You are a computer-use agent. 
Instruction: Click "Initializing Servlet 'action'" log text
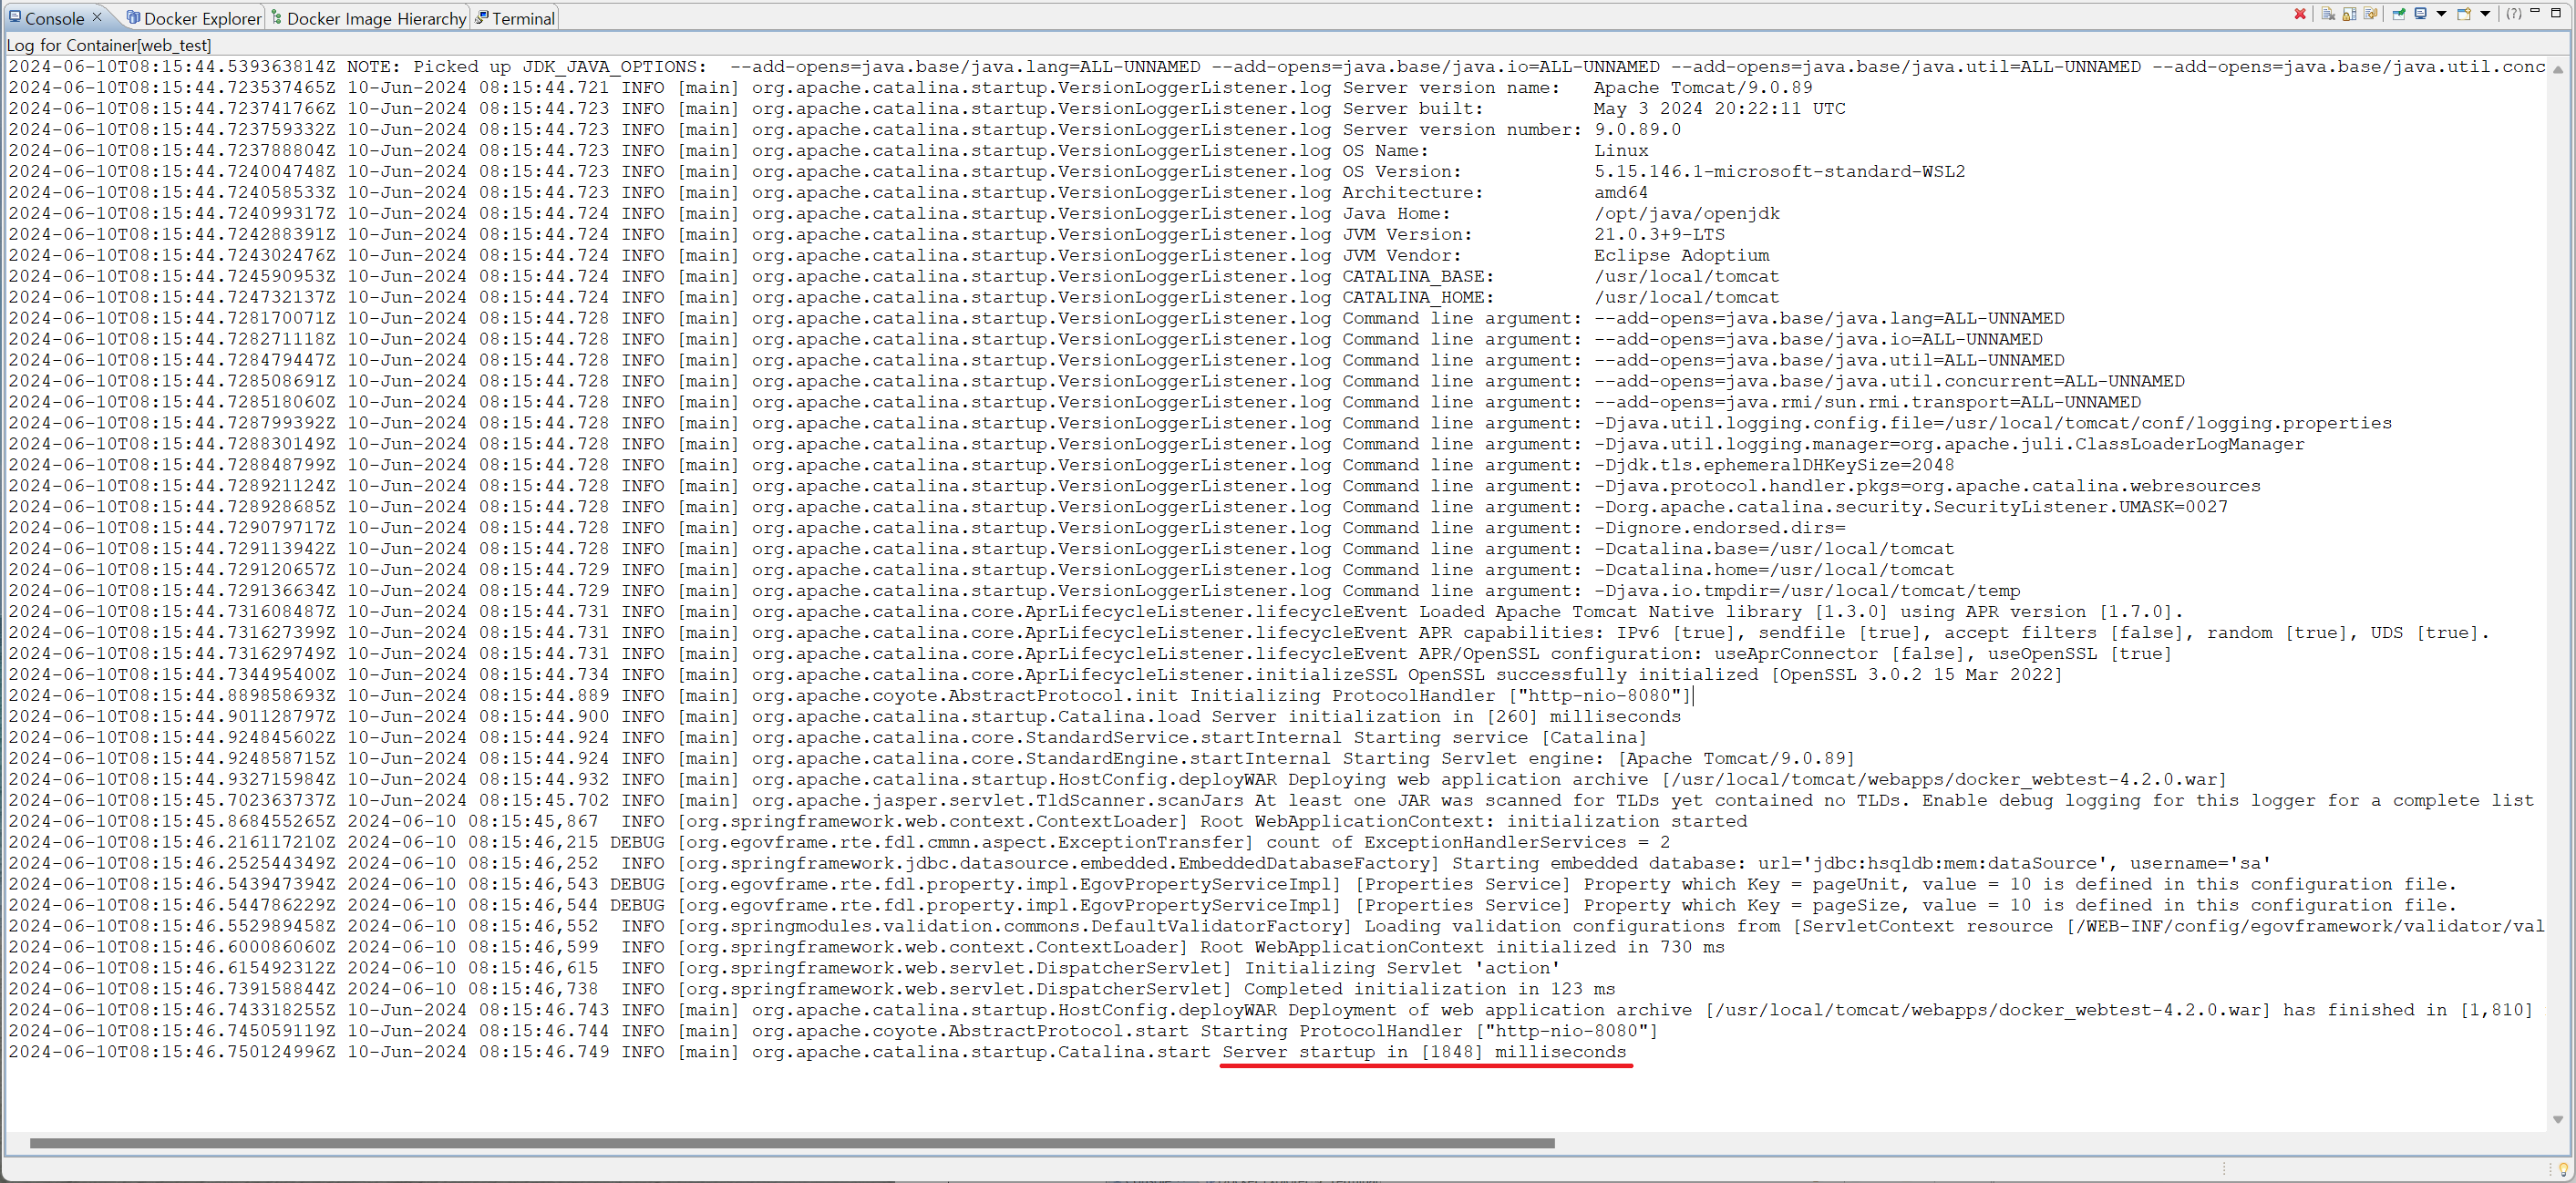pos(1402,969)
